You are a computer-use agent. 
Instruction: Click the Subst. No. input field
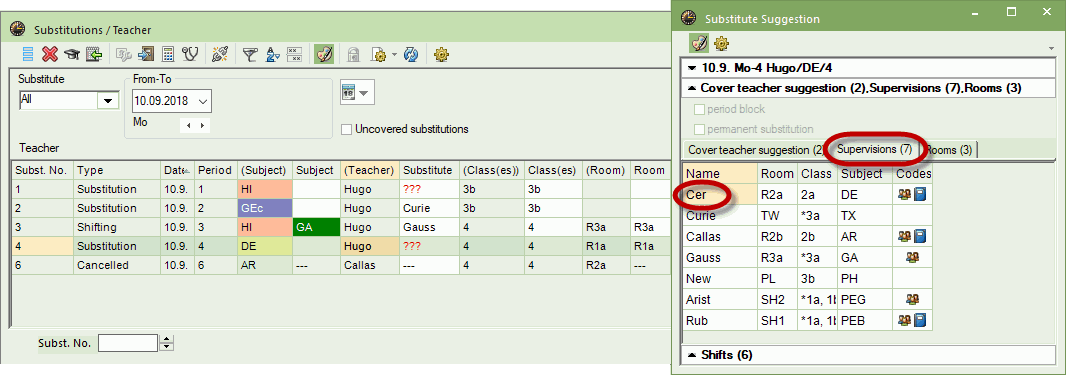click(128, 343)
